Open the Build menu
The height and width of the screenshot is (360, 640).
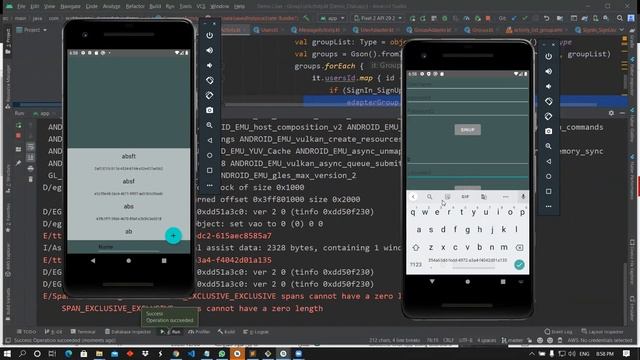(x=155, y=7)
